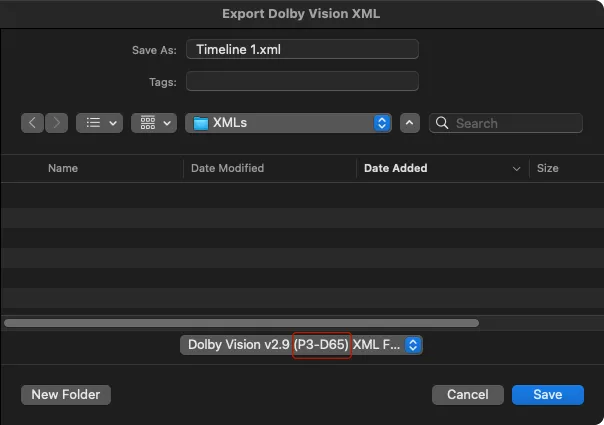The image size is (604, 425).
Task: Cancel the export dialog
Action: click(468, 395)
